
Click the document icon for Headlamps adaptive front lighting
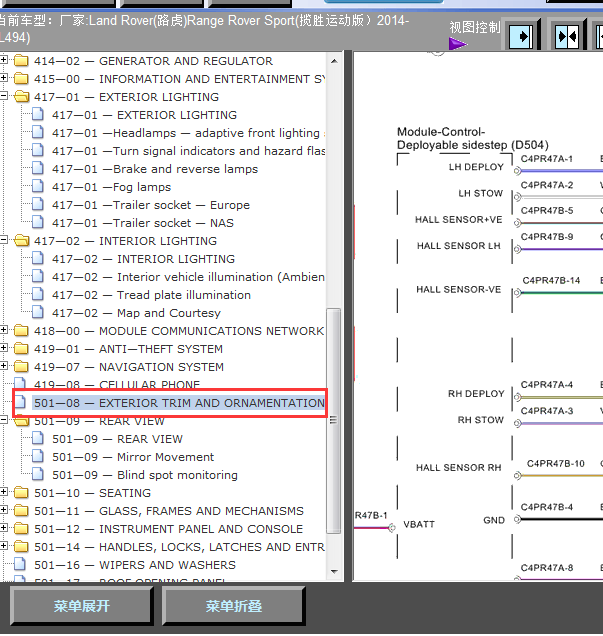(x=38, y=132)
